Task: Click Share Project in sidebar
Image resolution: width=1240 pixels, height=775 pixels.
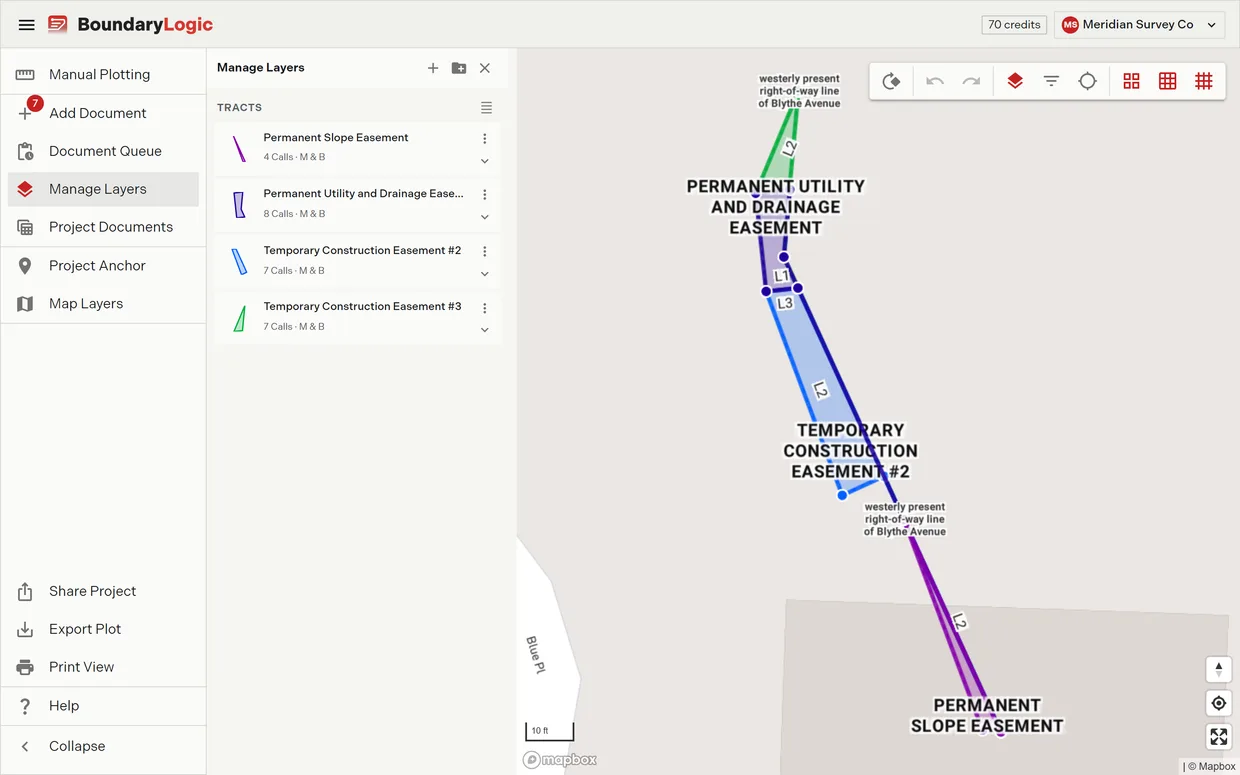Action: (103, 591)
